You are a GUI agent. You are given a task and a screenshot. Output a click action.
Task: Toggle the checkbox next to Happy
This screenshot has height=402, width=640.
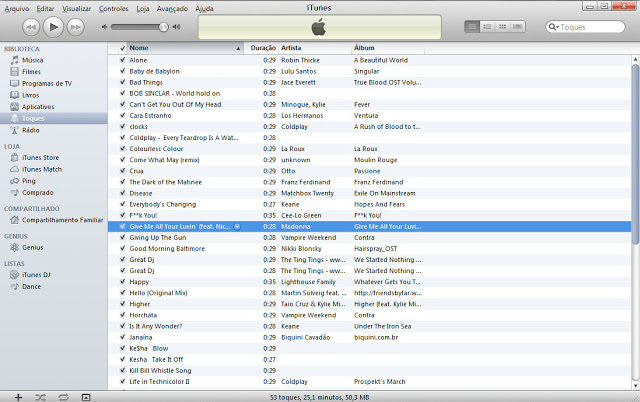coord(122,282)
